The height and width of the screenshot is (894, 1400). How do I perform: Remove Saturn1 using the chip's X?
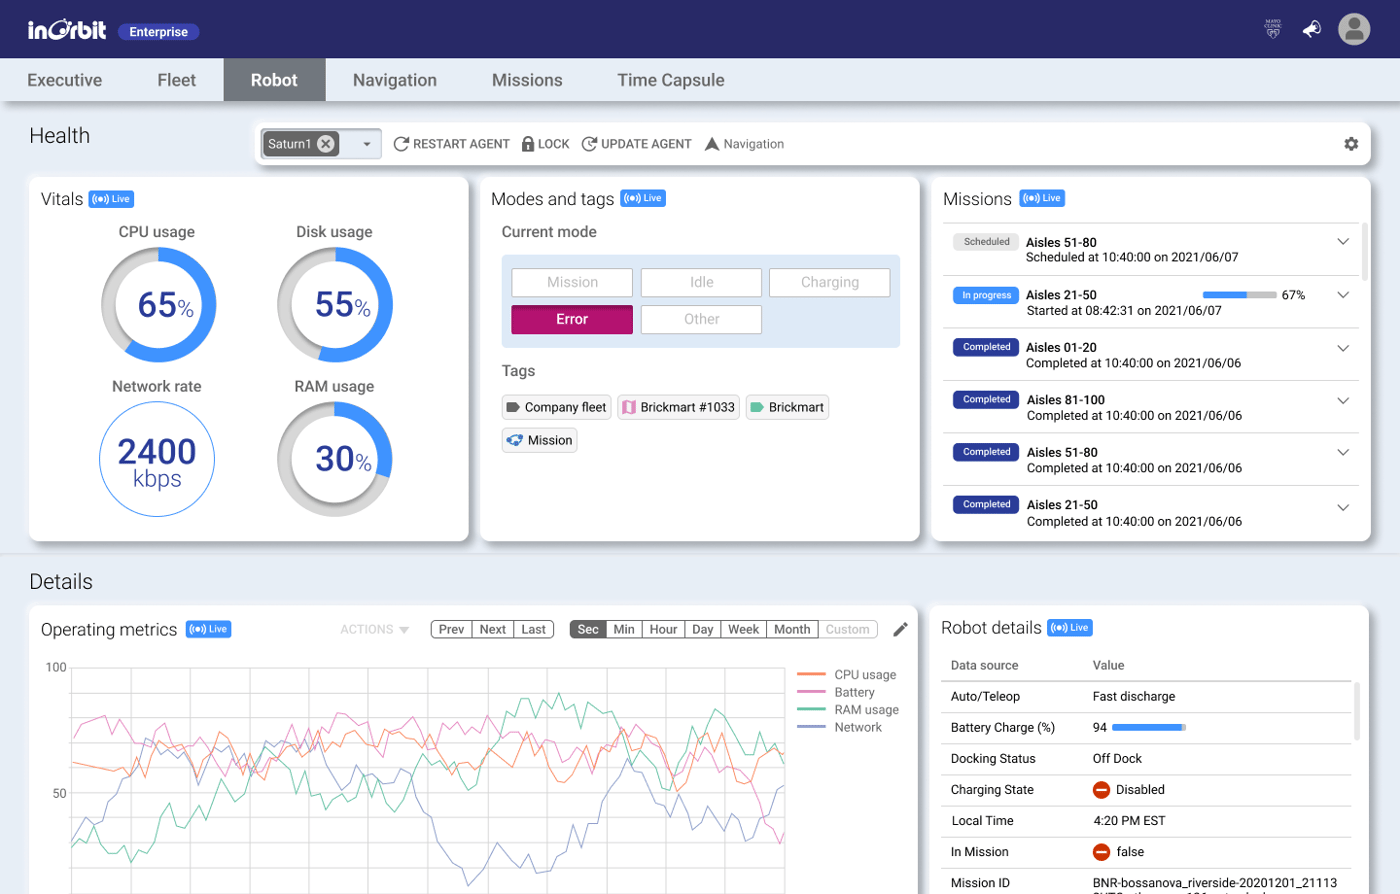tap(325, 143)
